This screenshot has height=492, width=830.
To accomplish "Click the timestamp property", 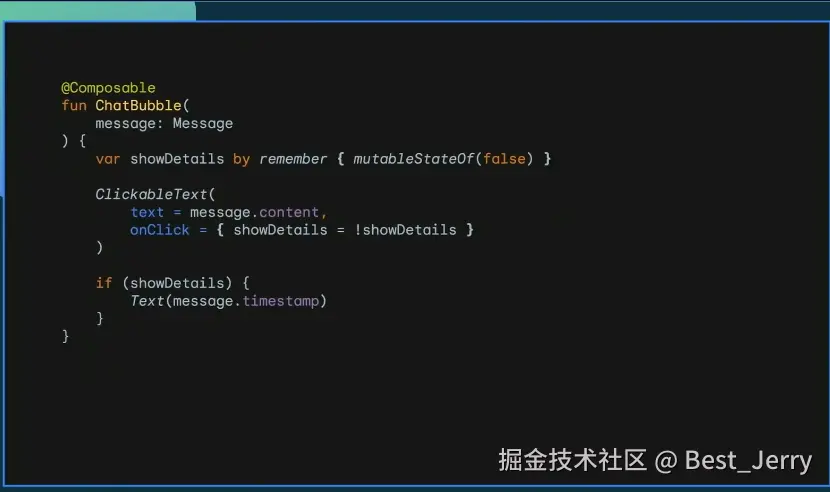I will (x=281, y=301).
